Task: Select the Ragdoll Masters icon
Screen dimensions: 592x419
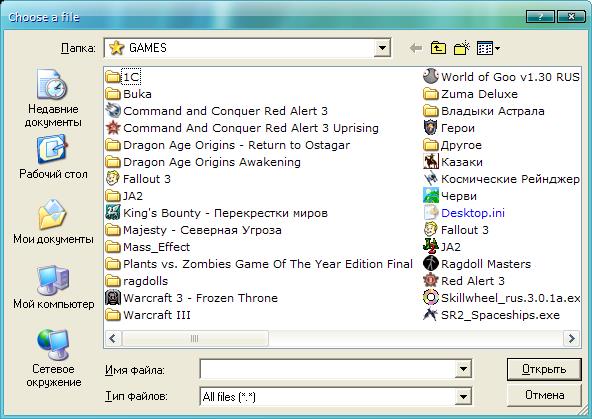Action: (x=430, y=263)
